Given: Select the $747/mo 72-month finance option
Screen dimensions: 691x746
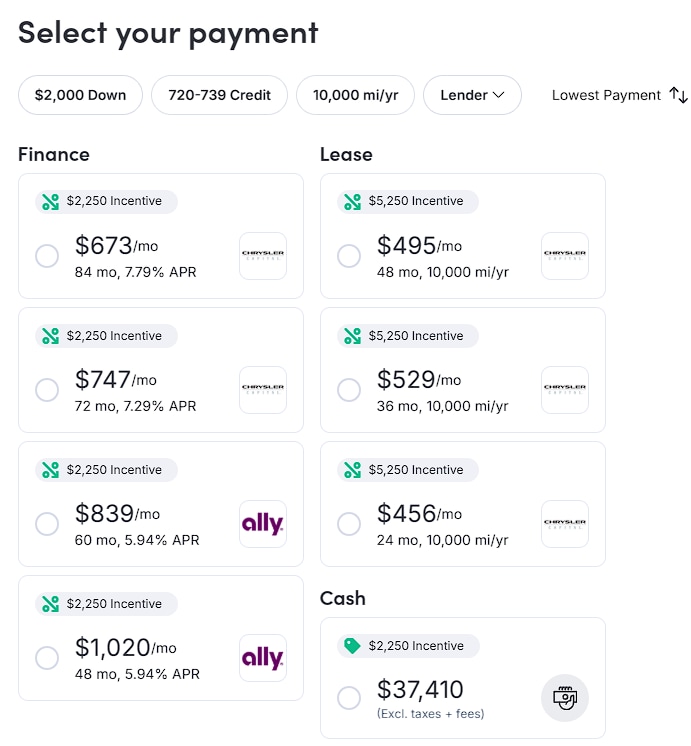Looking at the screenshot, I should point(47,390).
